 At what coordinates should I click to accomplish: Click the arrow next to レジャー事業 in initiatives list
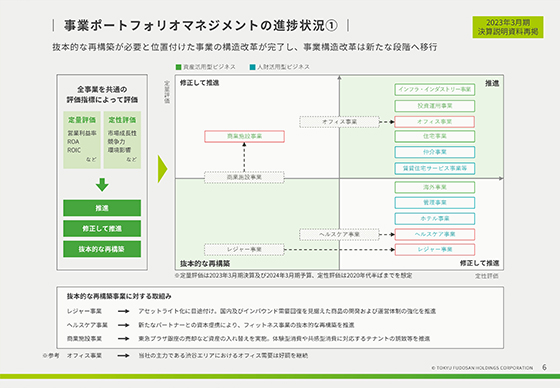pos(124,311)
